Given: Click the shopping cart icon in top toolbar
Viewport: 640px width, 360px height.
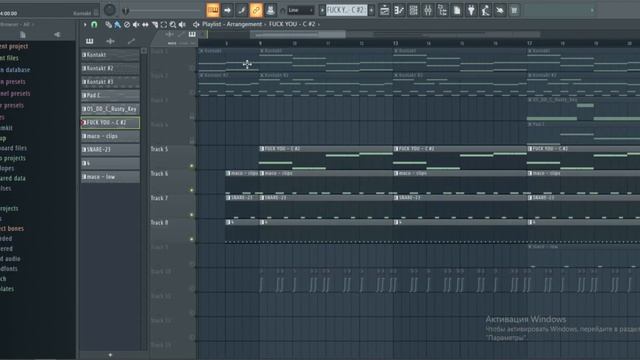Looking at the screenshot, I should (514, 10).
